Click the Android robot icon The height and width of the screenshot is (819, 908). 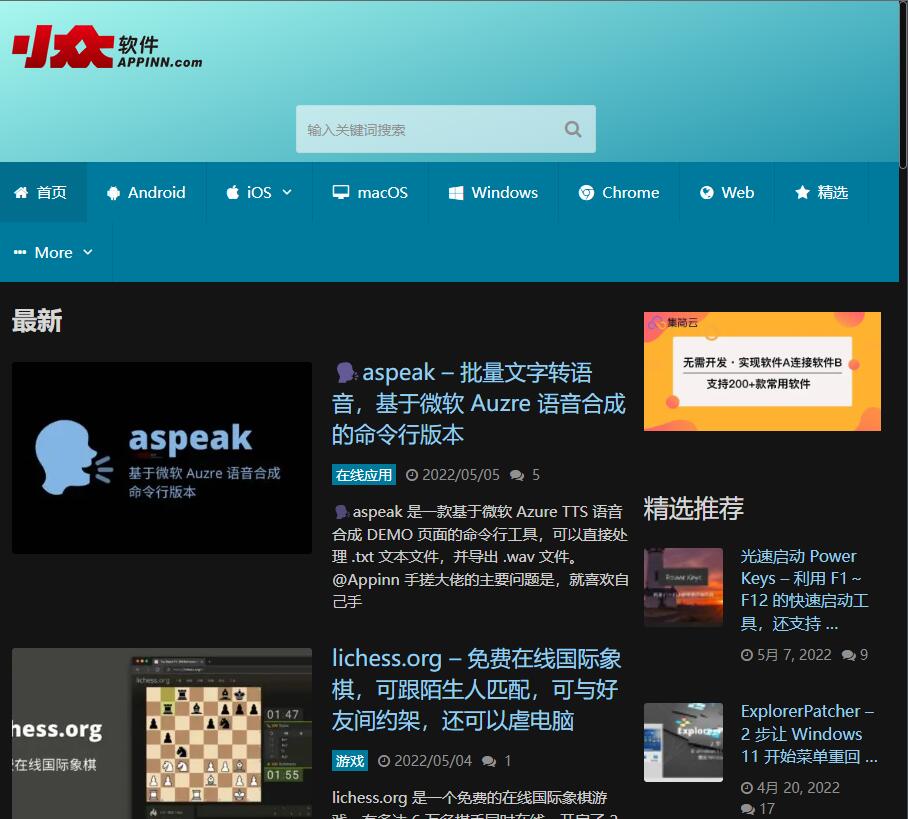(113, 193)
